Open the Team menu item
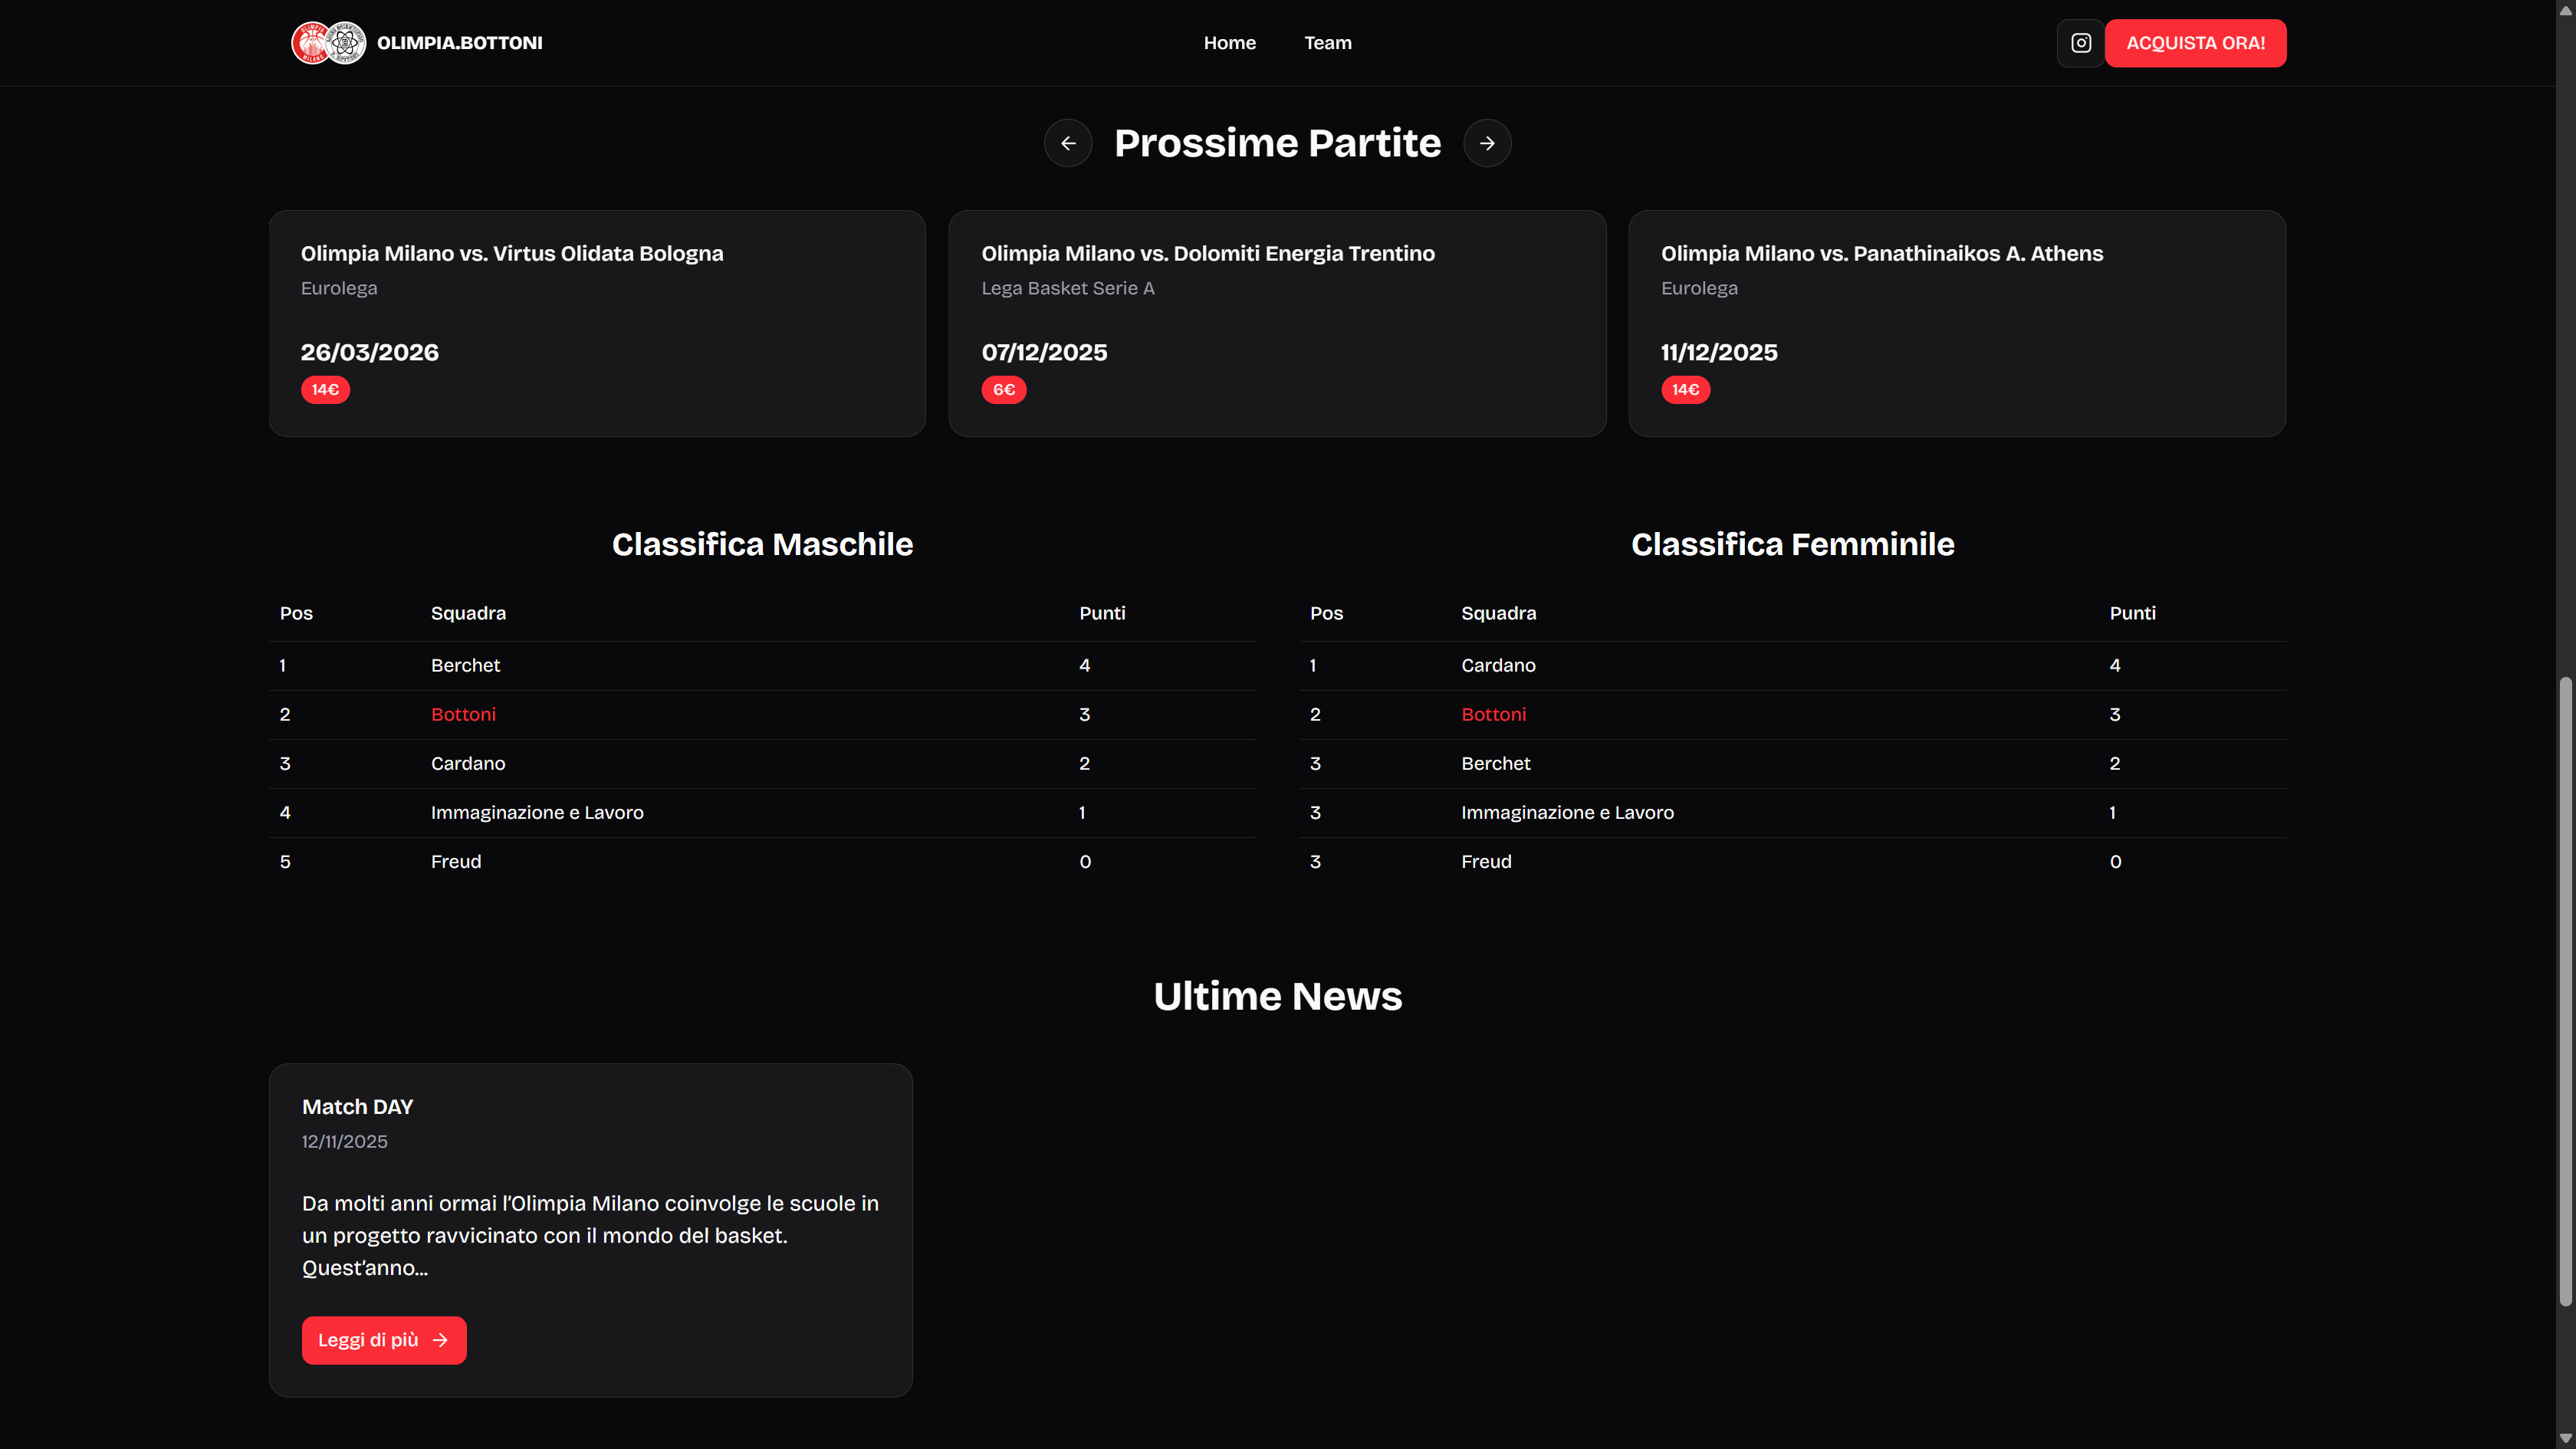The height and width of the screenshot is (1449, 2576). coord(1327,42)
